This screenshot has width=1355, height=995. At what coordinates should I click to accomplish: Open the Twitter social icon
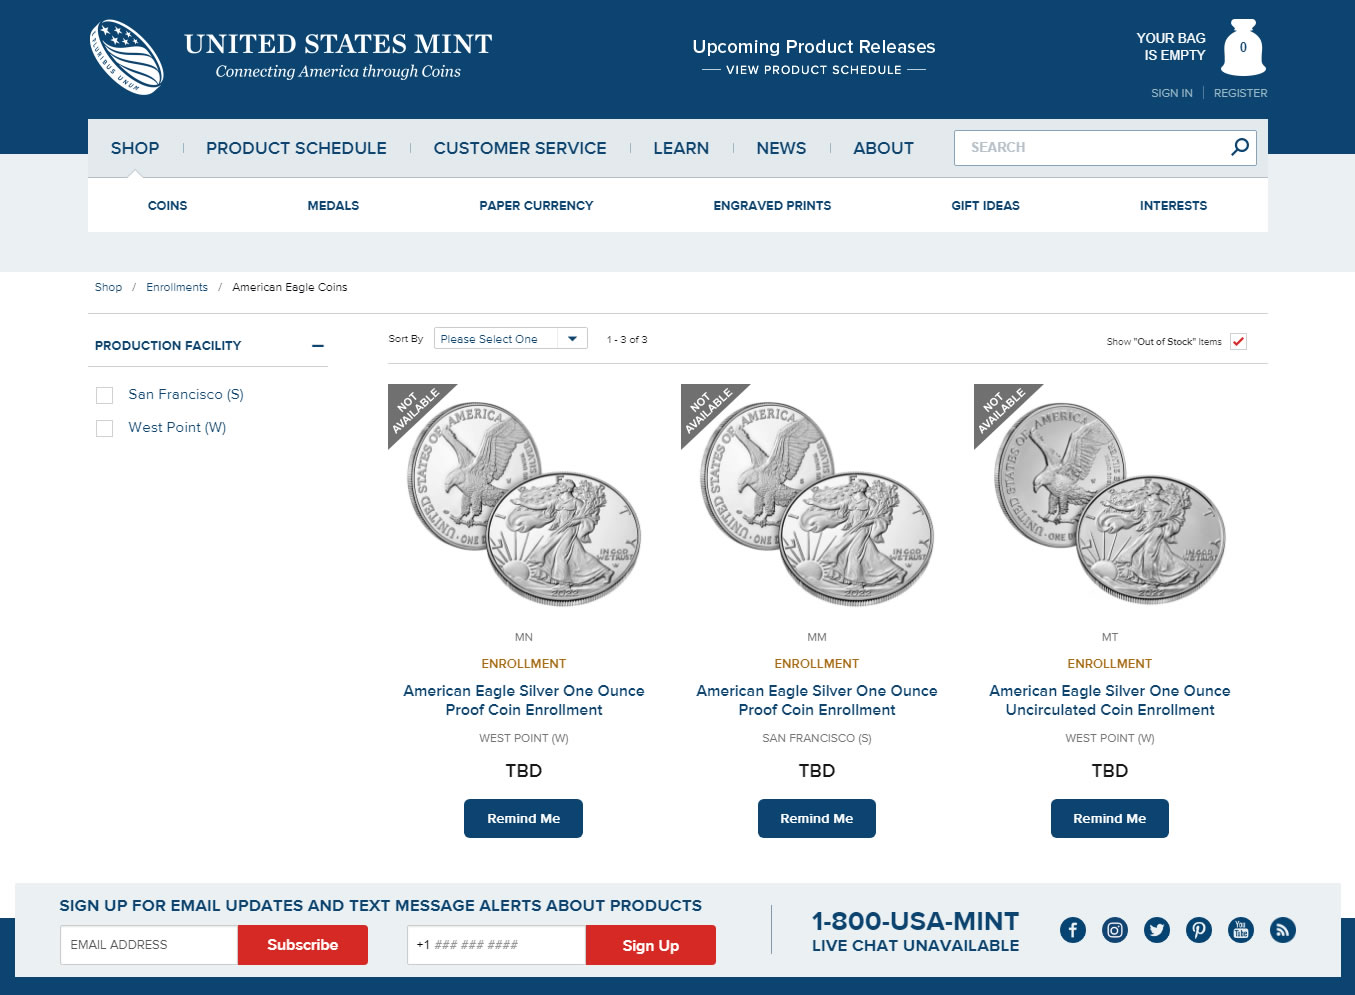point(1157,930)
